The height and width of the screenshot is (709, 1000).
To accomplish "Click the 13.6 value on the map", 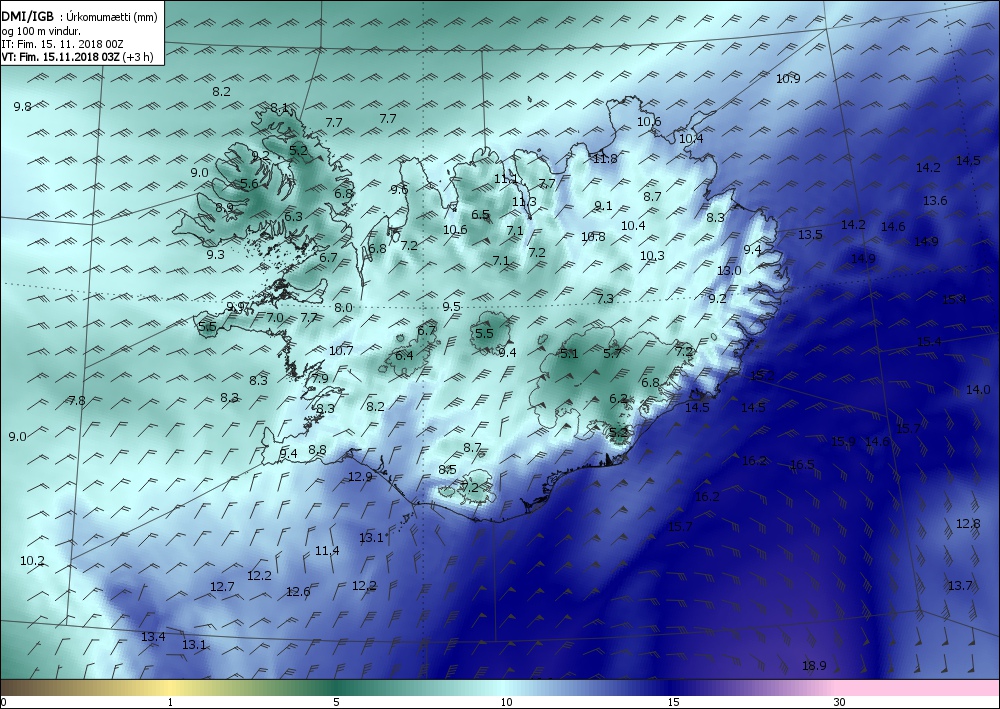I will pos(935,200).
